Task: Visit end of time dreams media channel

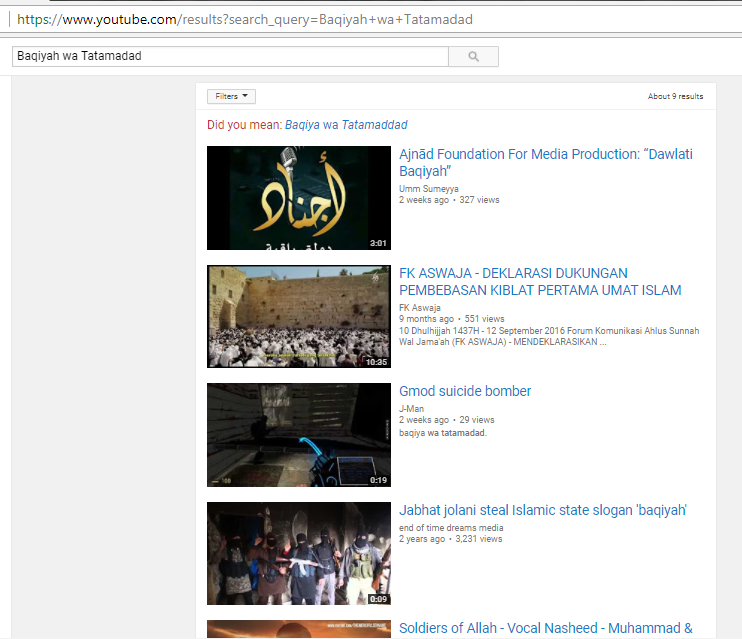Action: (451, 527)
